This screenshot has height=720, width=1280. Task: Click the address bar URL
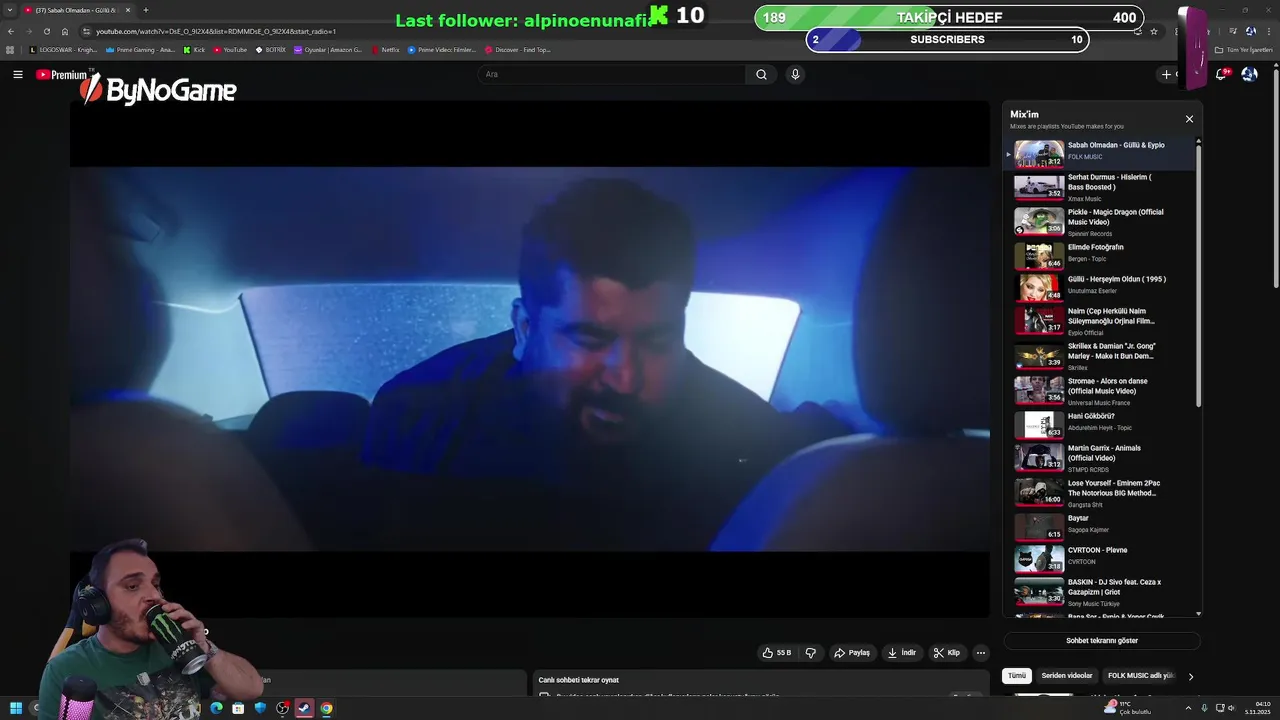[x=216, y=31]
